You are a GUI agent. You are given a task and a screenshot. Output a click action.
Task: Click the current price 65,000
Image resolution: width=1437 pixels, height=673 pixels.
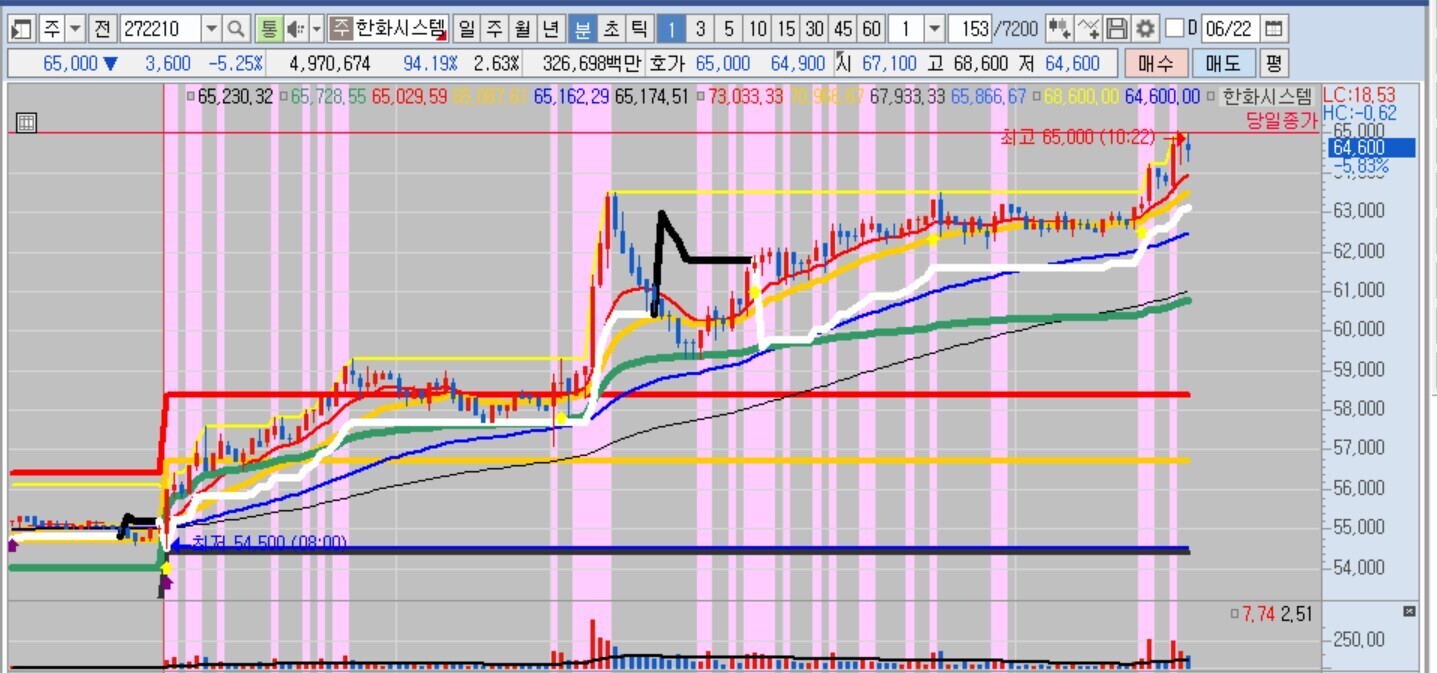(x=70, y=64)
